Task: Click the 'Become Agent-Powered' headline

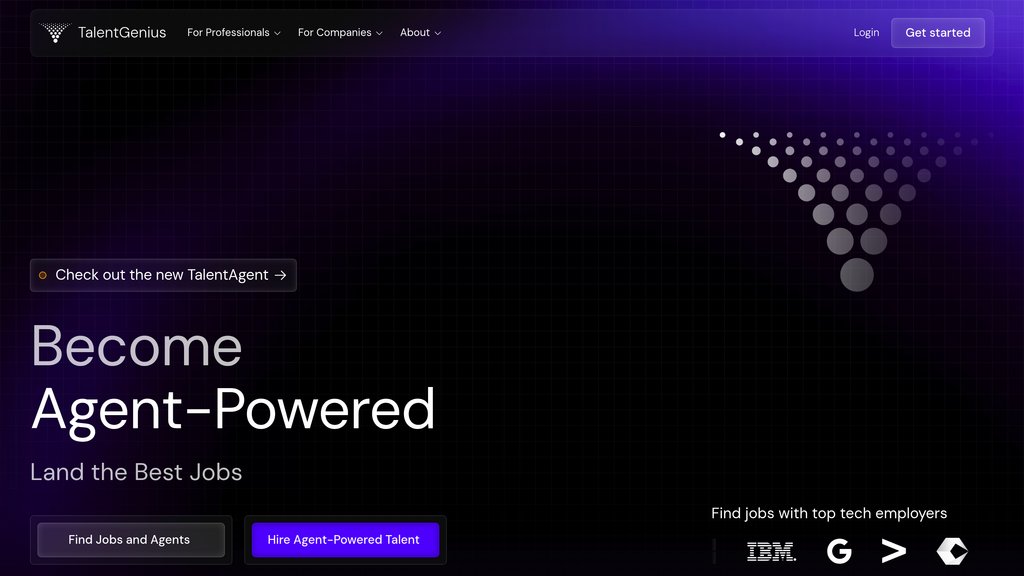Action: [232, 377]
